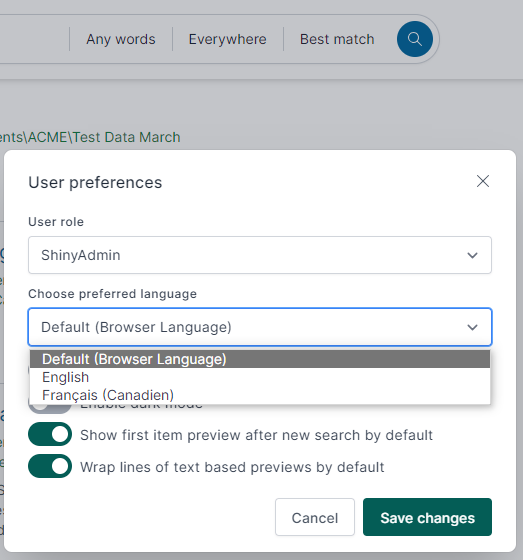
Task: Click the blue search magnifier button
Action: pyautogui.click(x=414, y=39)
